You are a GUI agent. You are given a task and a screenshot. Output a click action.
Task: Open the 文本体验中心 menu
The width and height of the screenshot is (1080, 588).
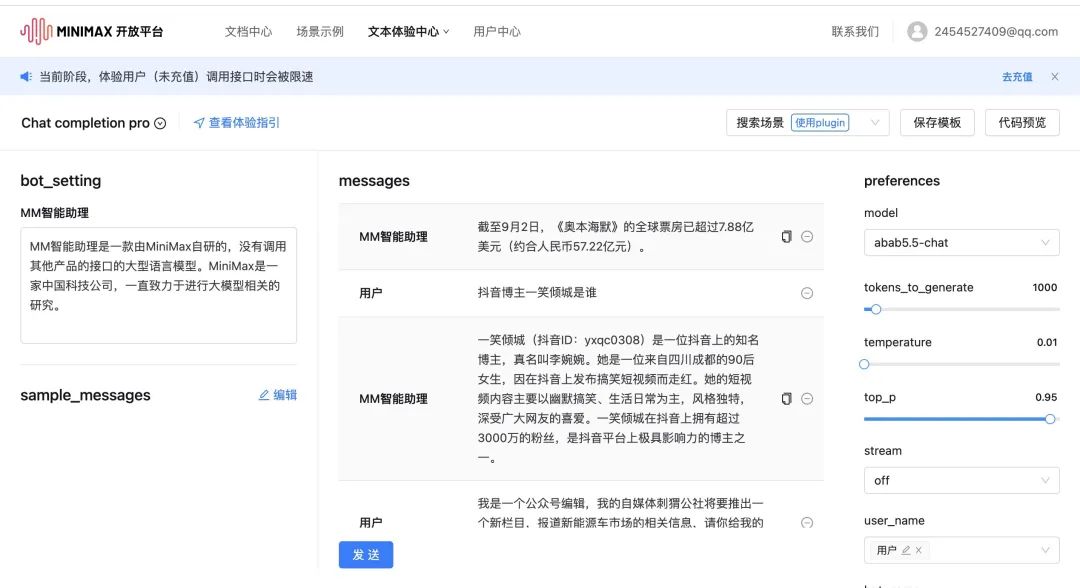[408, 32]
